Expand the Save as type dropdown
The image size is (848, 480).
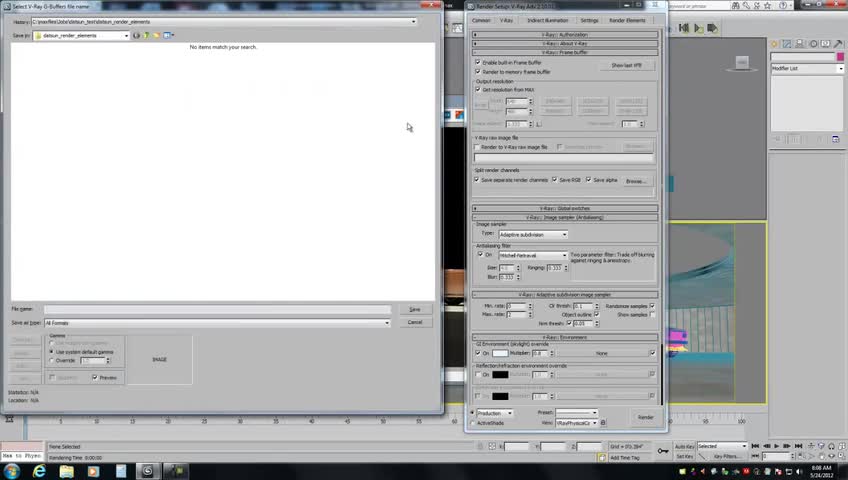coord(217,323)
